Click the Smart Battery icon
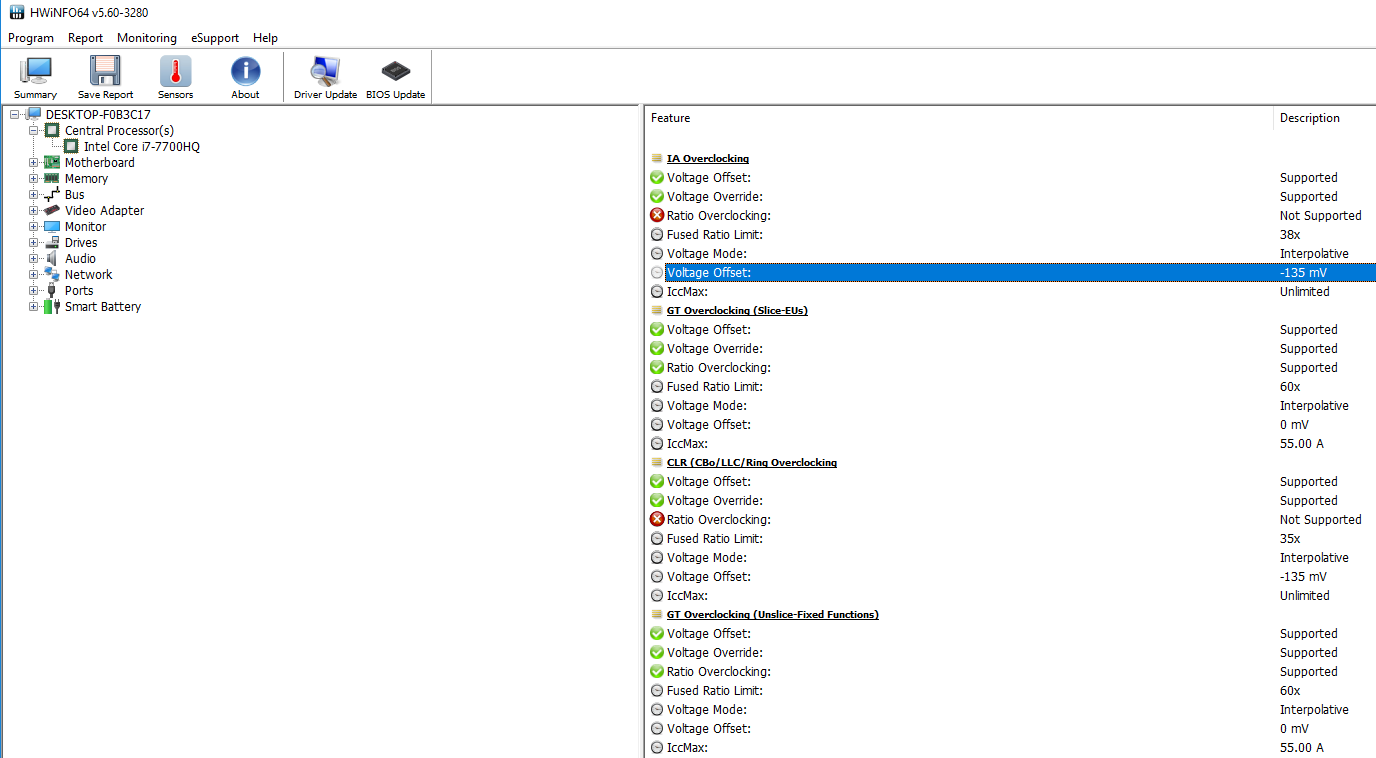The height and width of the screenshot is (758, 1376). [52, 306]
